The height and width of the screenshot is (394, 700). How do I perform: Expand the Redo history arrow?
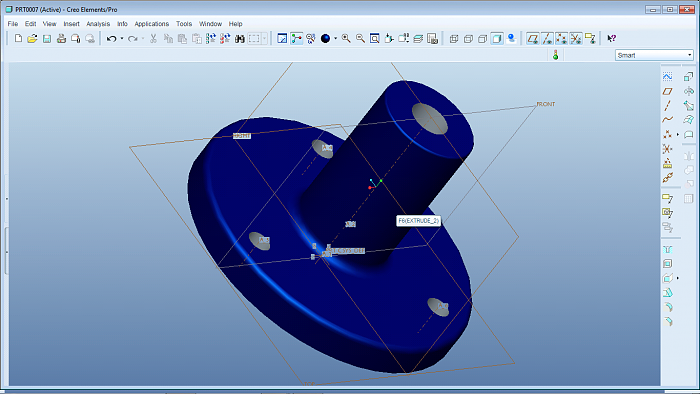[143, 39]
